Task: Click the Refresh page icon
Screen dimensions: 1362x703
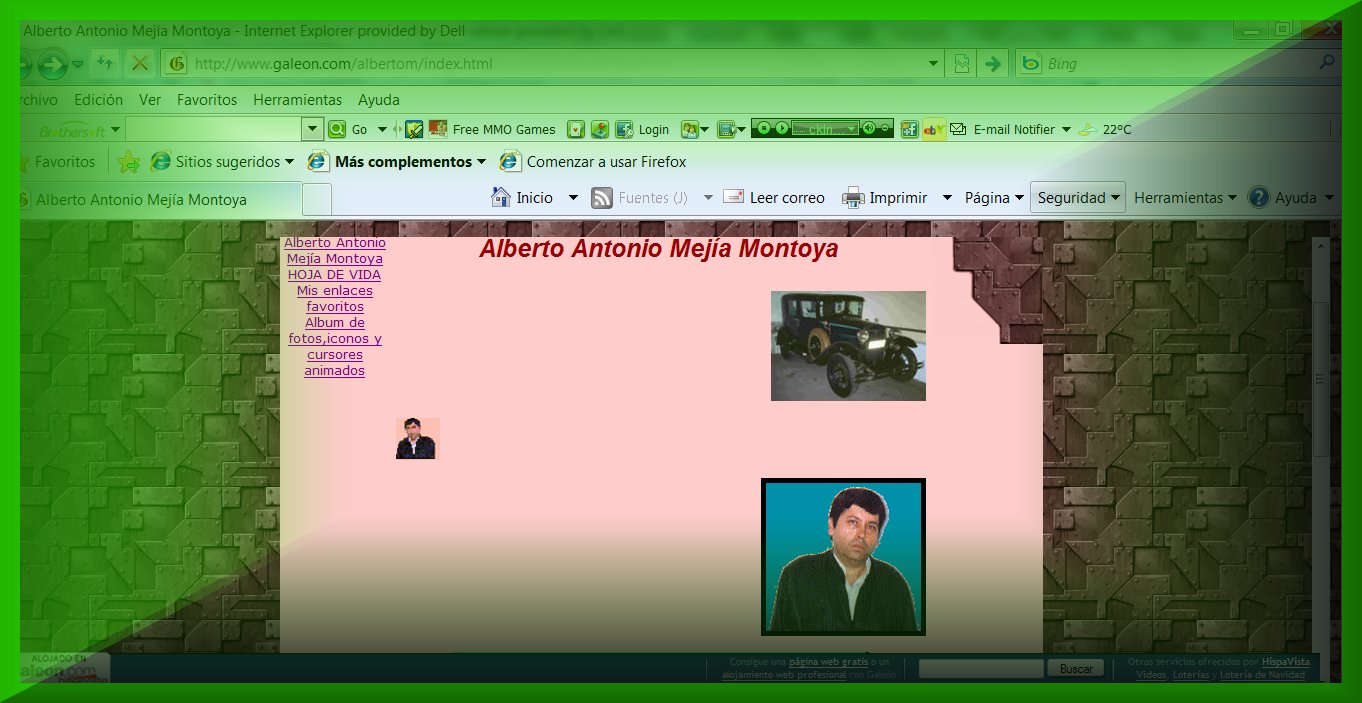Action: 105,63
